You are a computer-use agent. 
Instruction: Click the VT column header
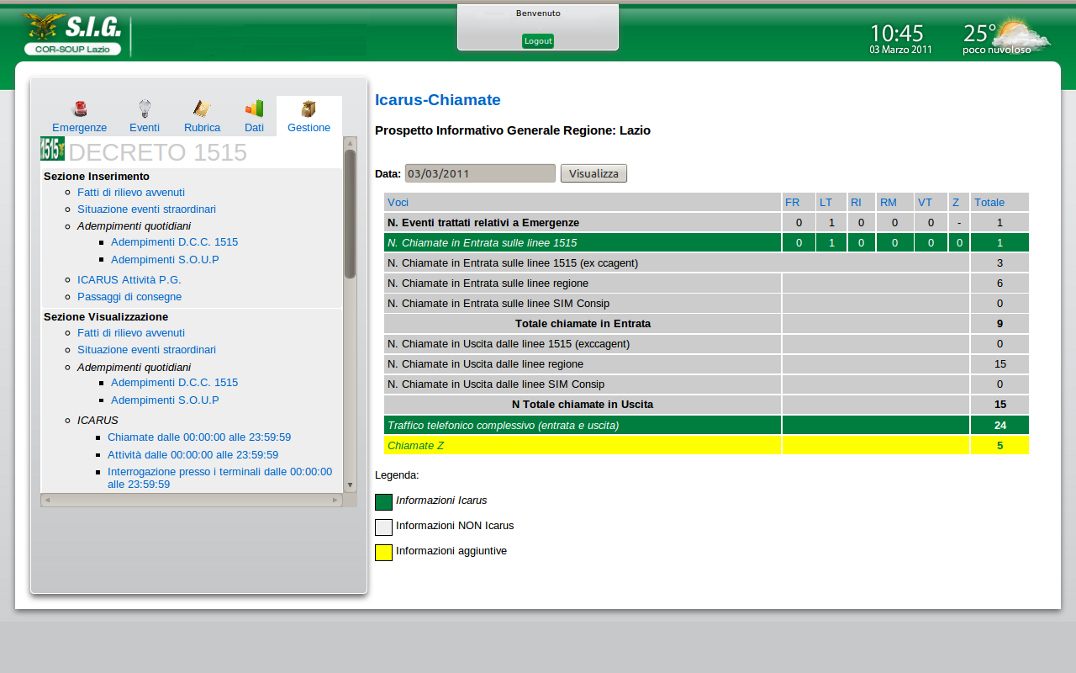931,202
